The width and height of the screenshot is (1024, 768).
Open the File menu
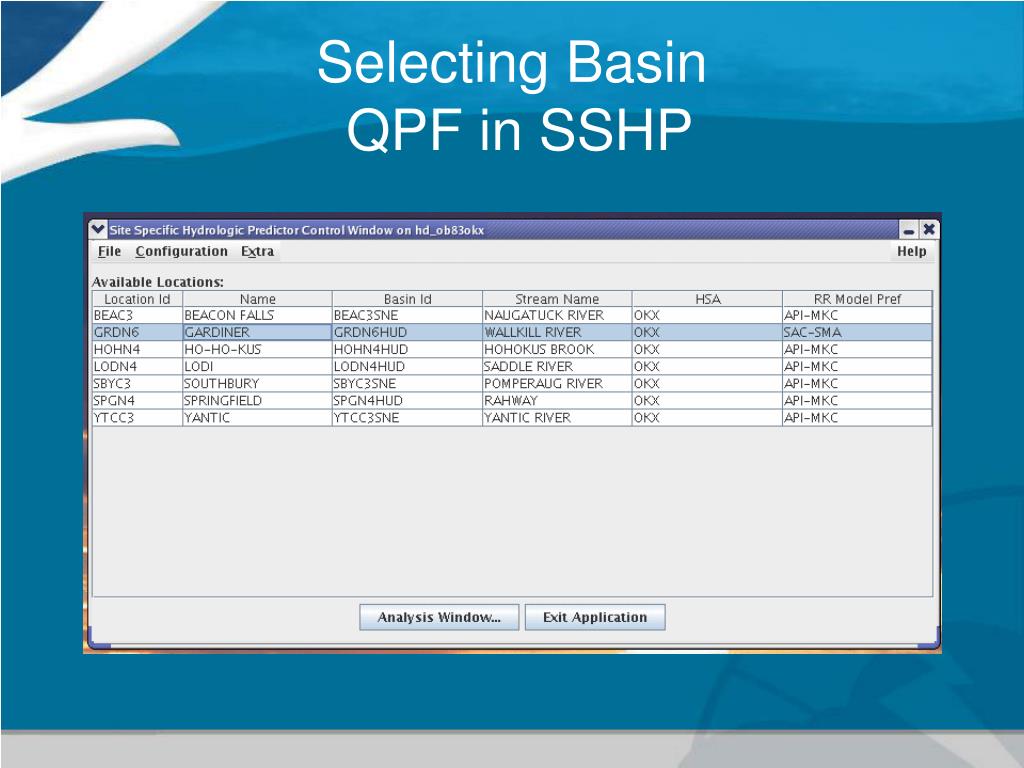point(109,251)
